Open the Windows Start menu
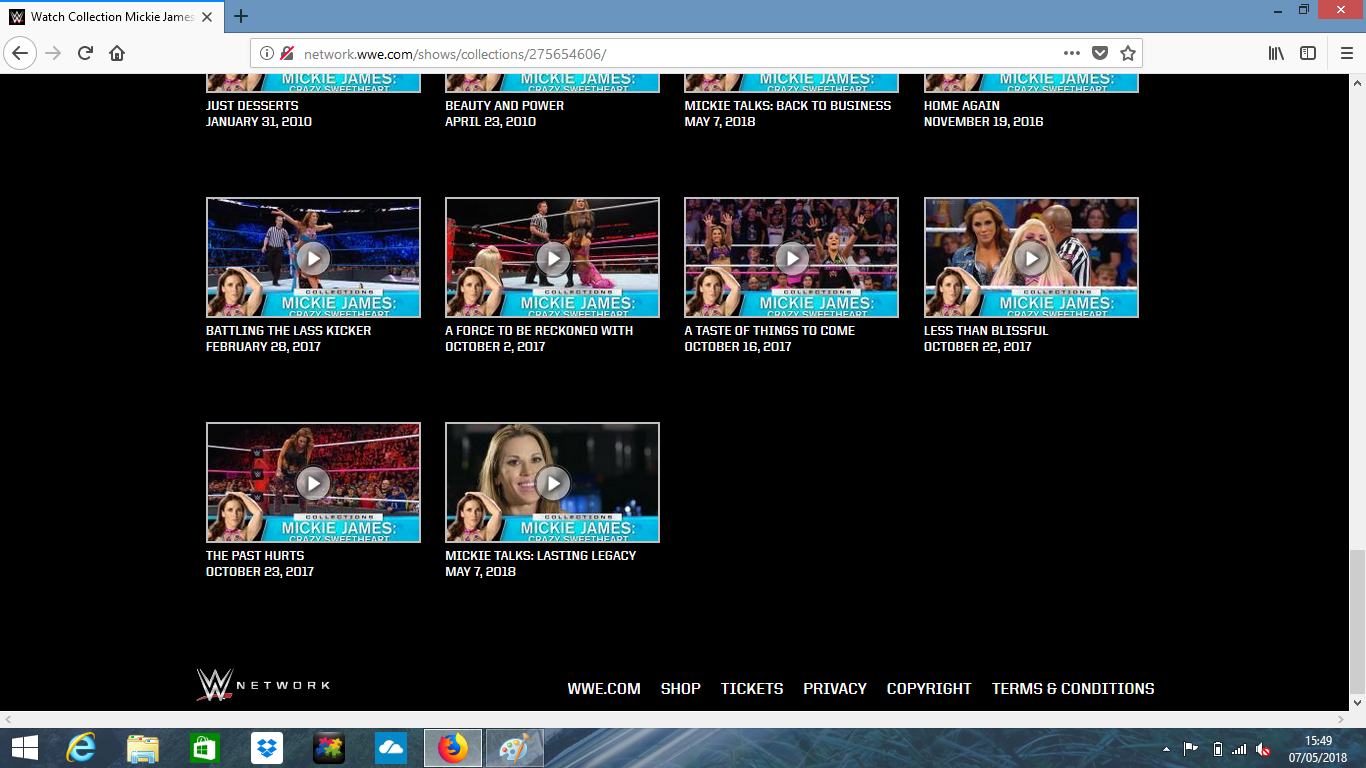This screenshot has height=768, width=1366. pyautogui.click(x=24, y=747)
